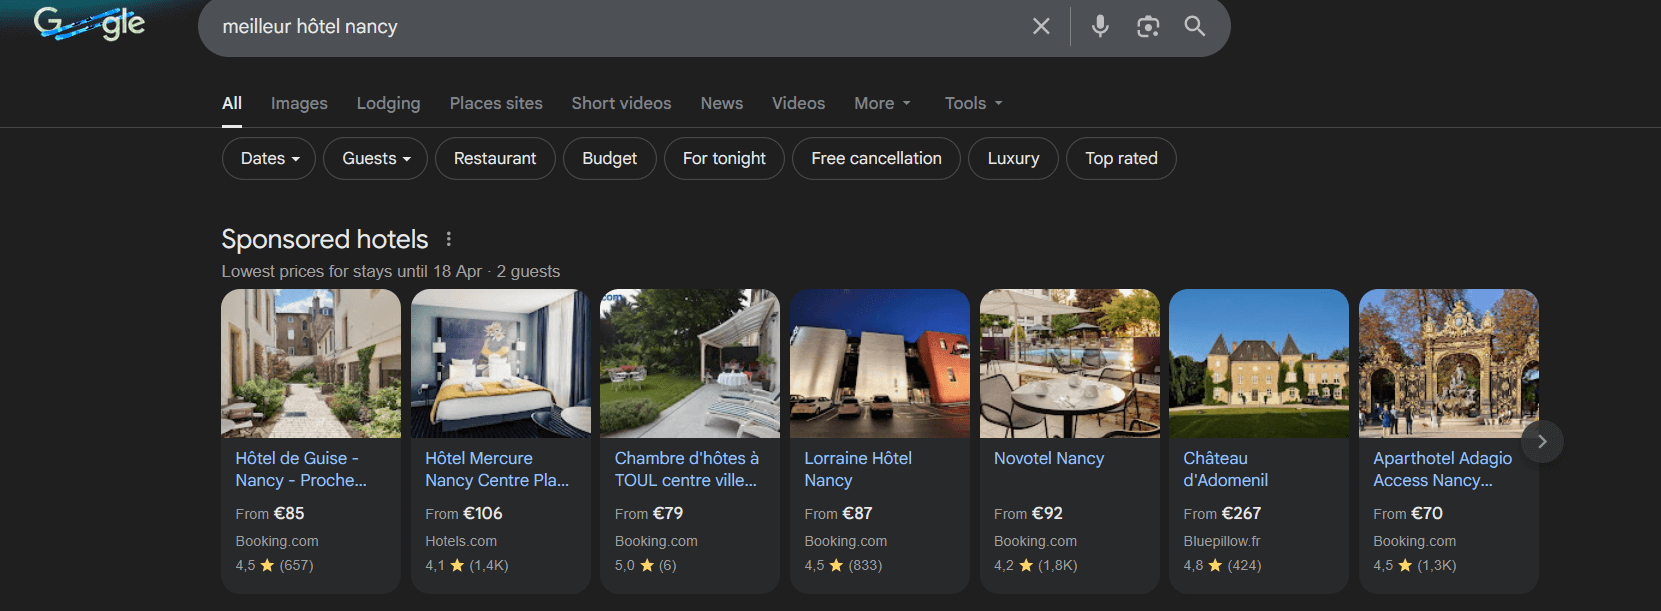The width and height of the screenshot is (1661, 611).
Task: Open Aparthotel Adagio Access Nancy link
Action: (1443, 469)
